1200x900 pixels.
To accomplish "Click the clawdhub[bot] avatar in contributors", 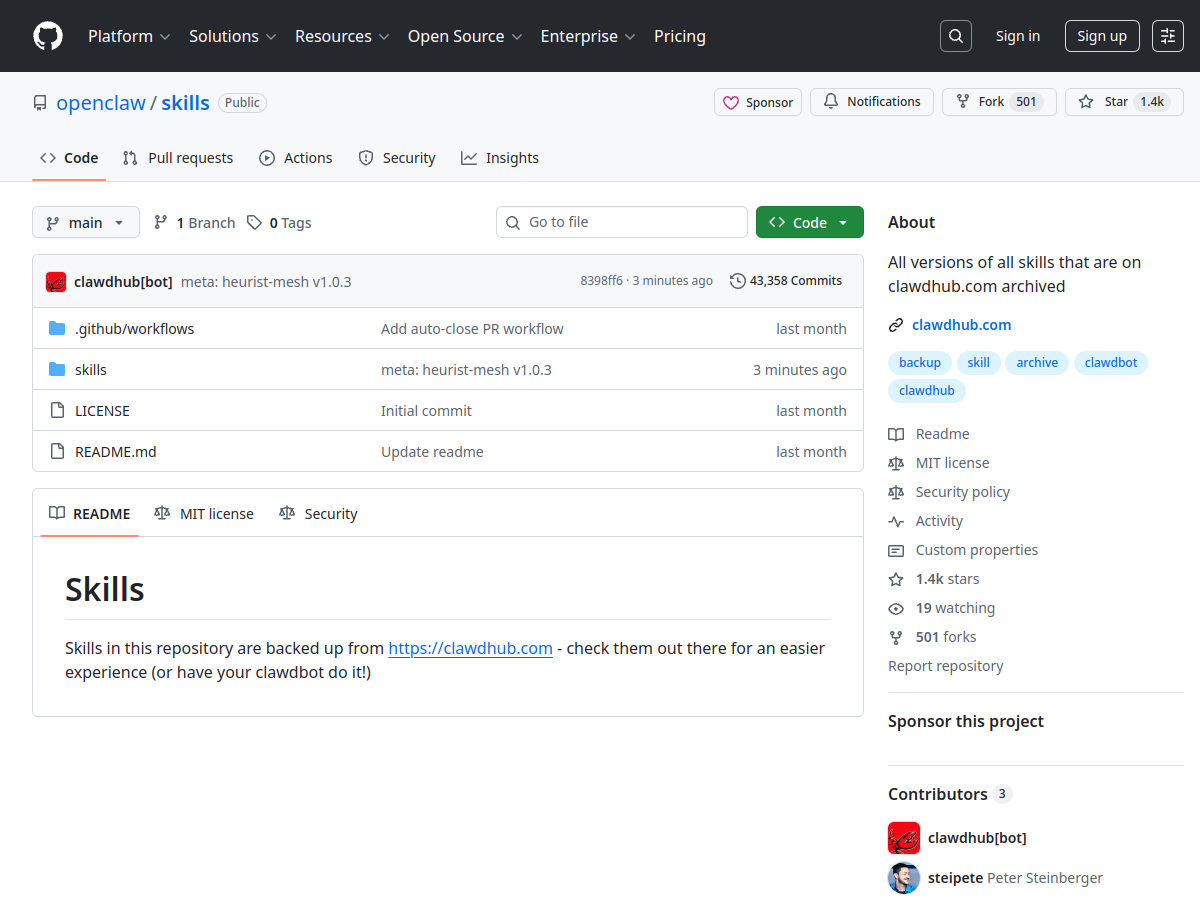I will (904, 838).
